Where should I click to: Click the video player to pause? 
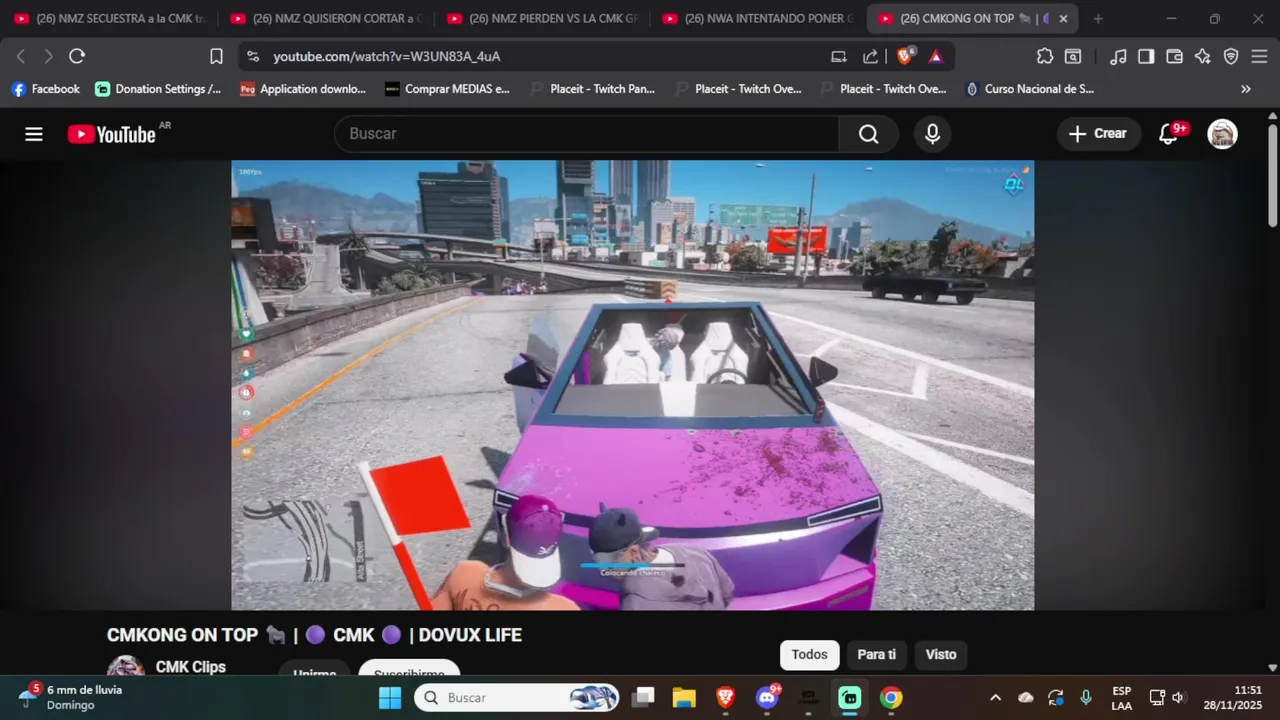pos(633,385)
